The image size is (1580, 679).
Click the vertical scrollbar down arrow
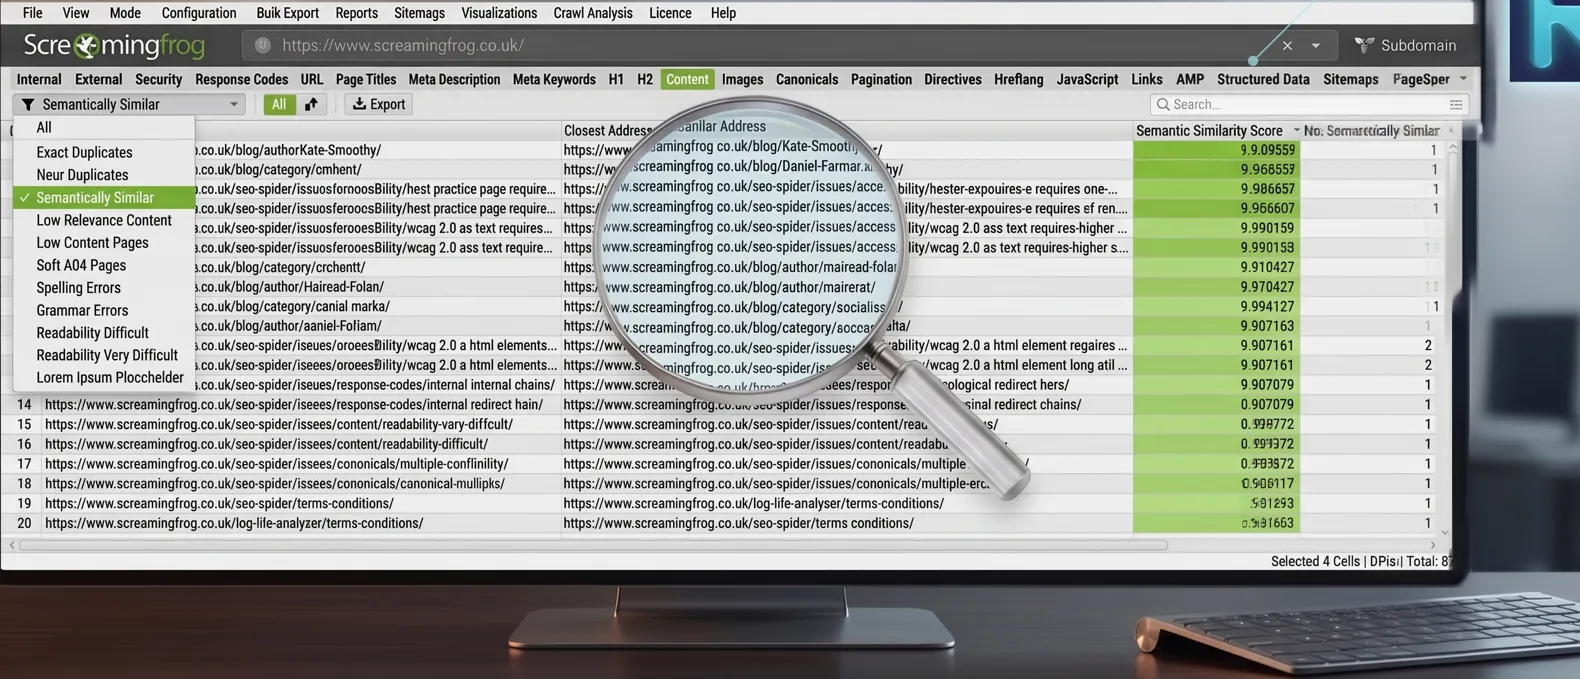pos(1444,533)
